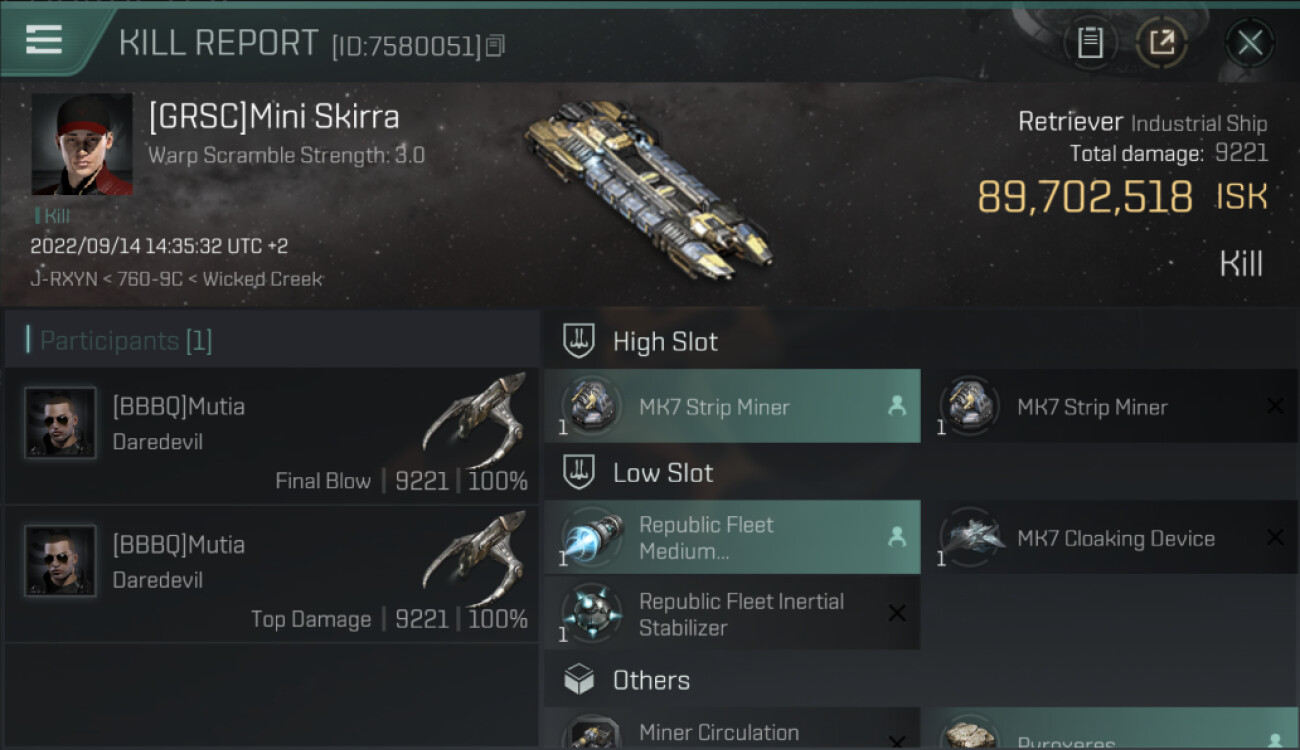
Task: Close the kill report window
Action: coord(1249,43)
